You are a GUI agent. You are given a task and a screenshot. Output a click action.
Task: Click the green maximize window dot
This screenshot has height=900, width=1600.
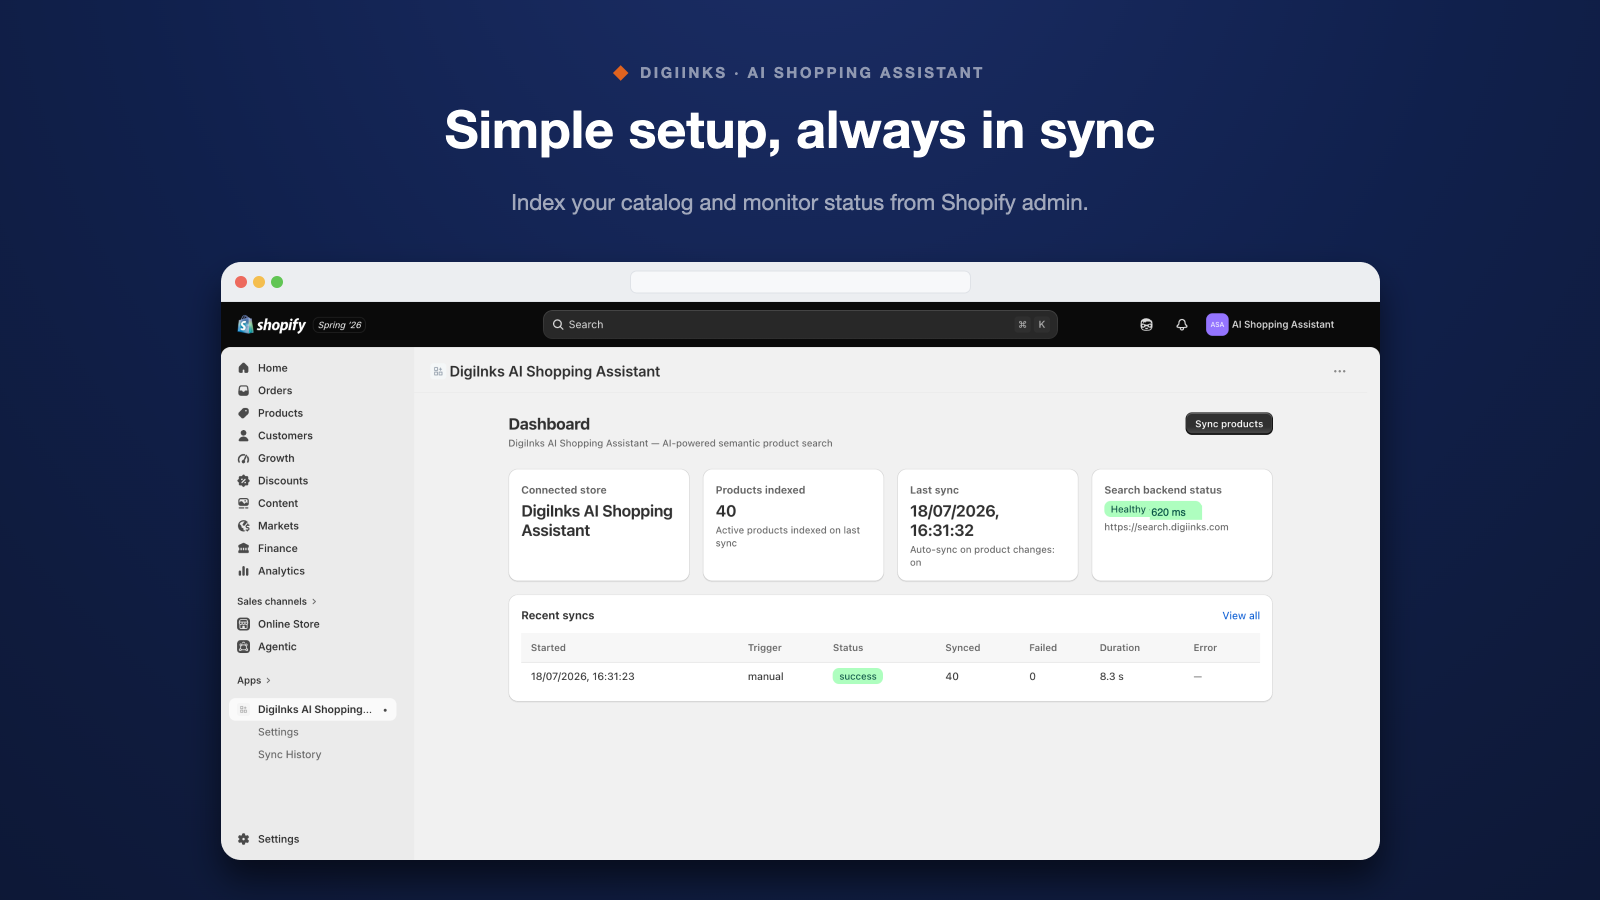coord(277,282)
